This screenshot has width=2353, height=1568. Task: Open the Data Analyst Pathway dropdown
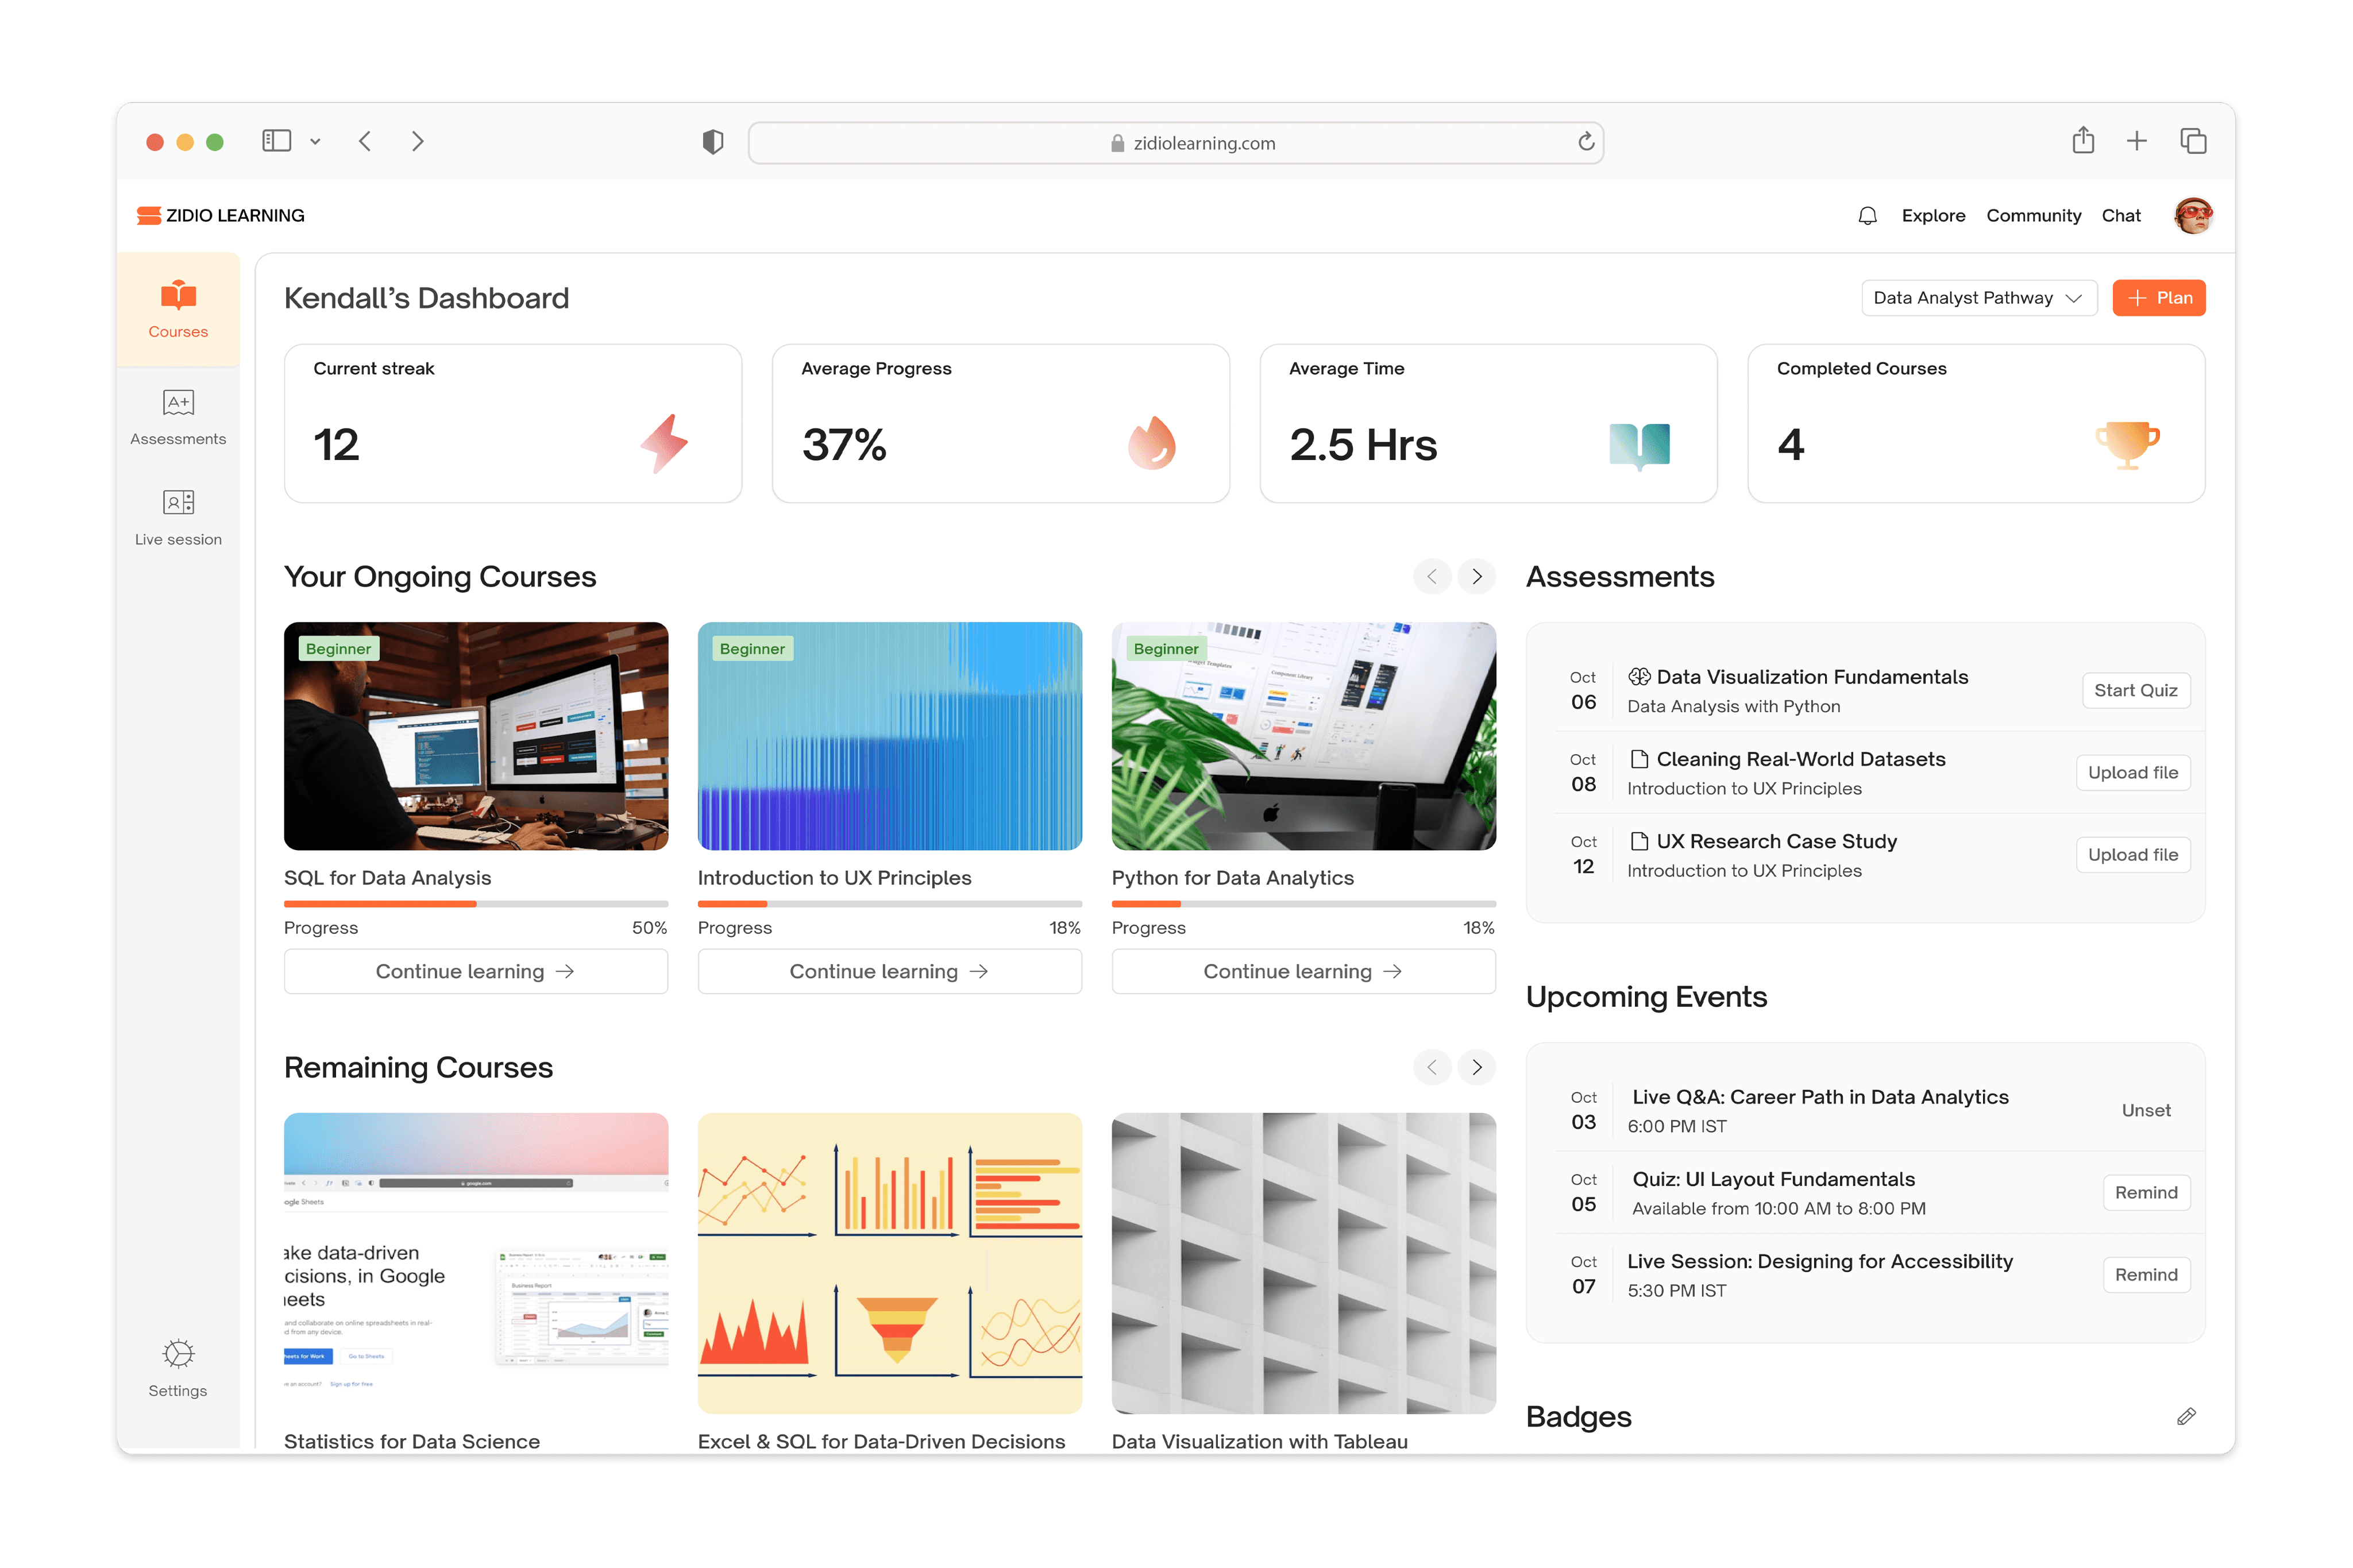pos(1978,297)
